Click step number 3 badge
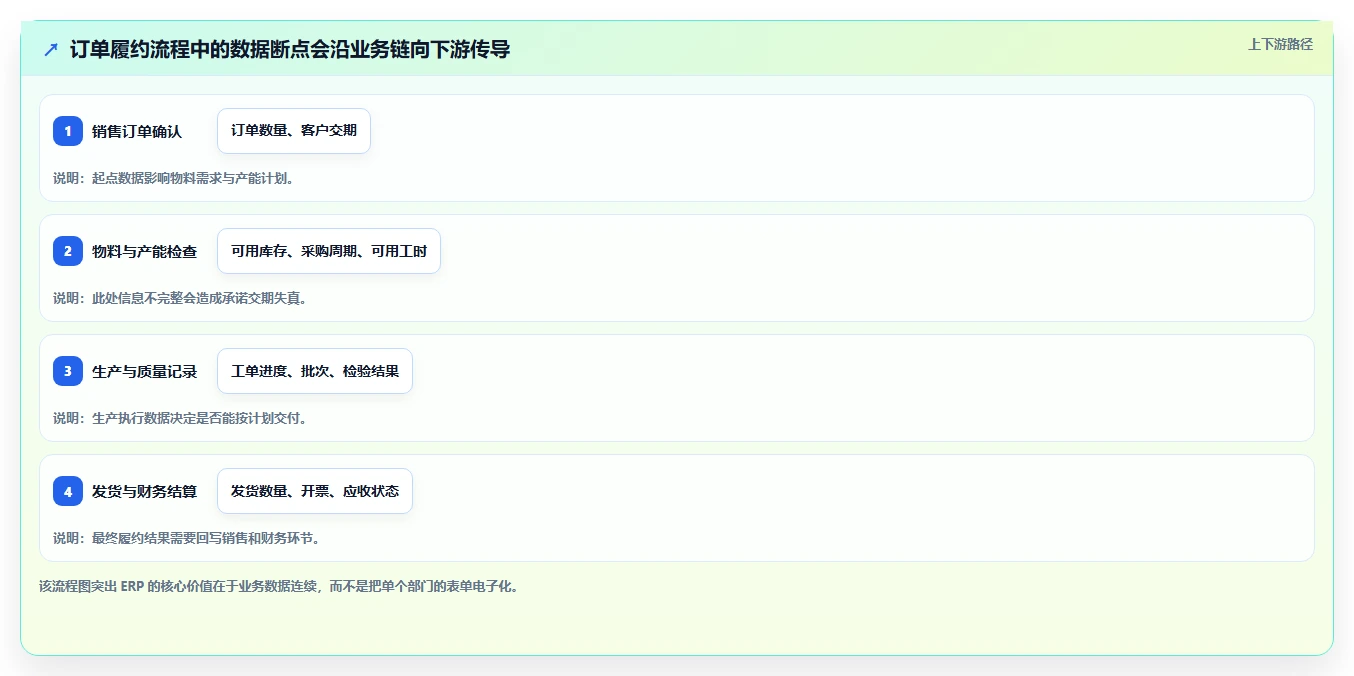 click(x=68, y=371)
